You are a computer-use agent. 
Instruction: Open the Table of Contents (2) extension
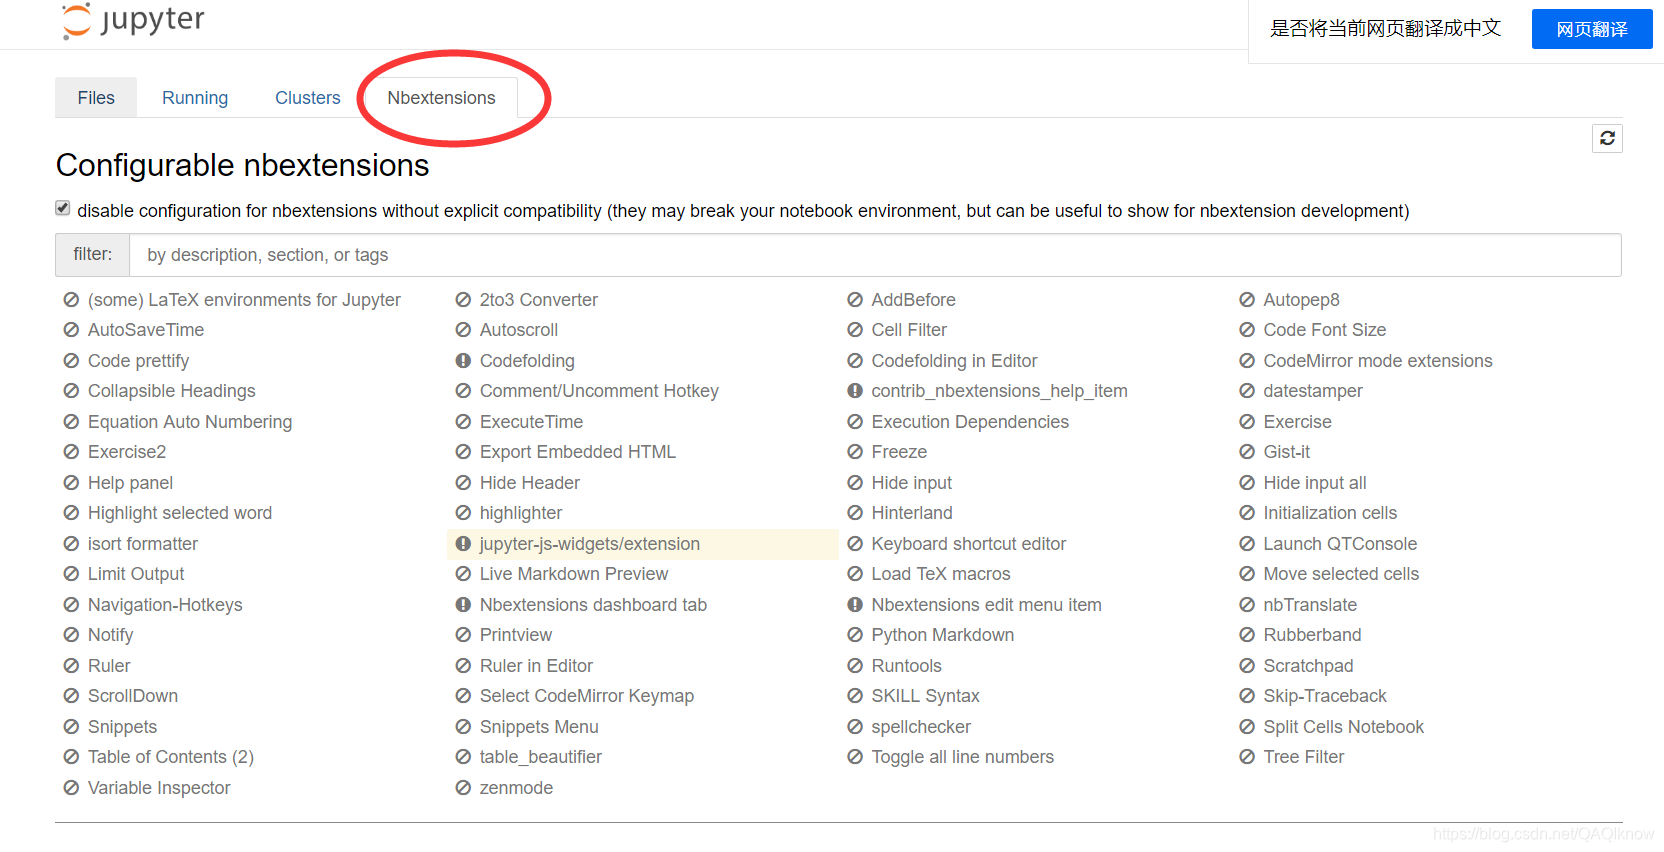click(171, 757)
